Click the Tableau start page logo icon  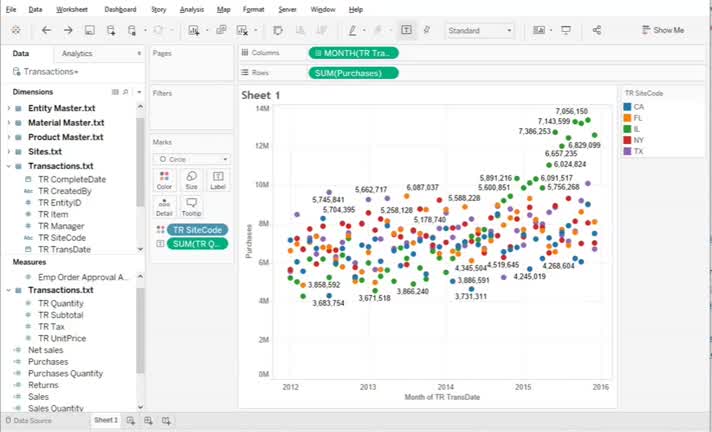[16, 30]
